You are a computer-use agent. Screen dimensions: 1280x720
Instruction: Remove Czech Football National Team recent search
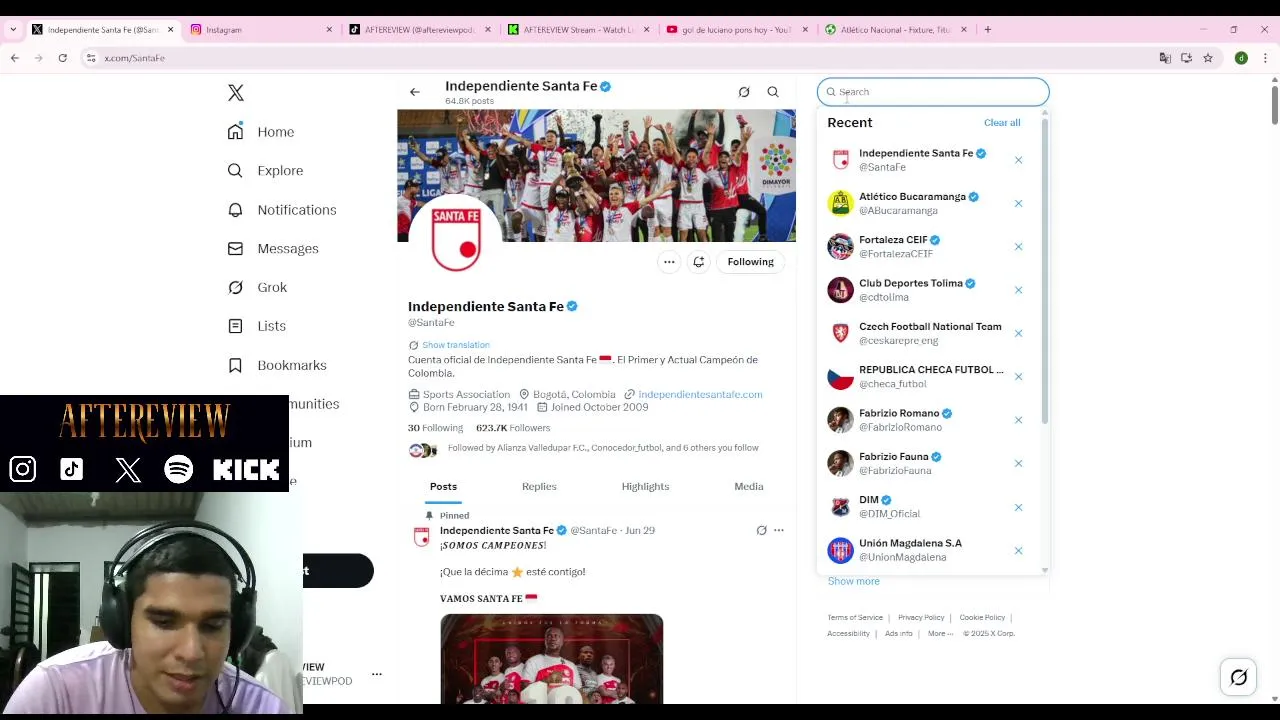(x=1018, y=333)
